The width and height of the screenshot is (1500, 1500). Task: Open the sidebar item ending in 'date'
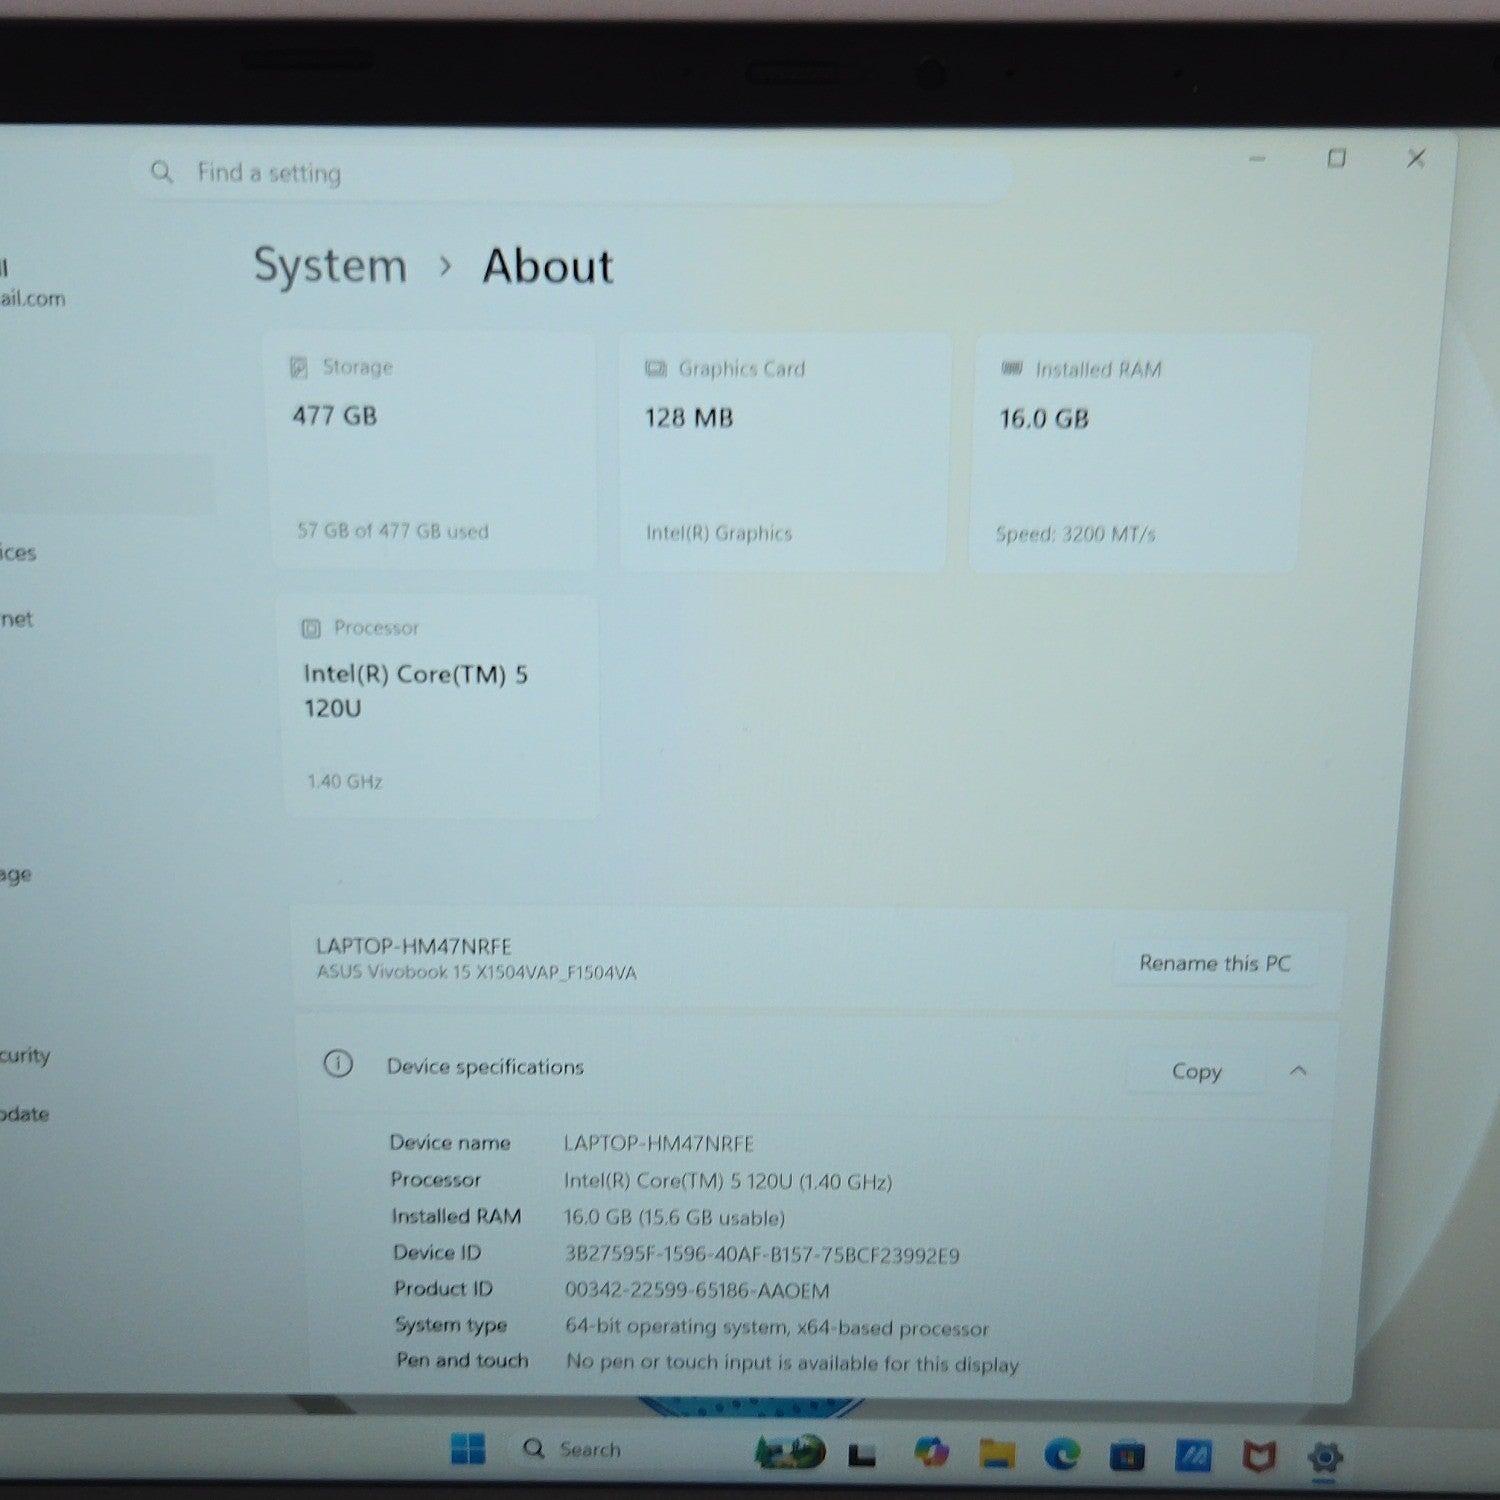(24, 1114)
